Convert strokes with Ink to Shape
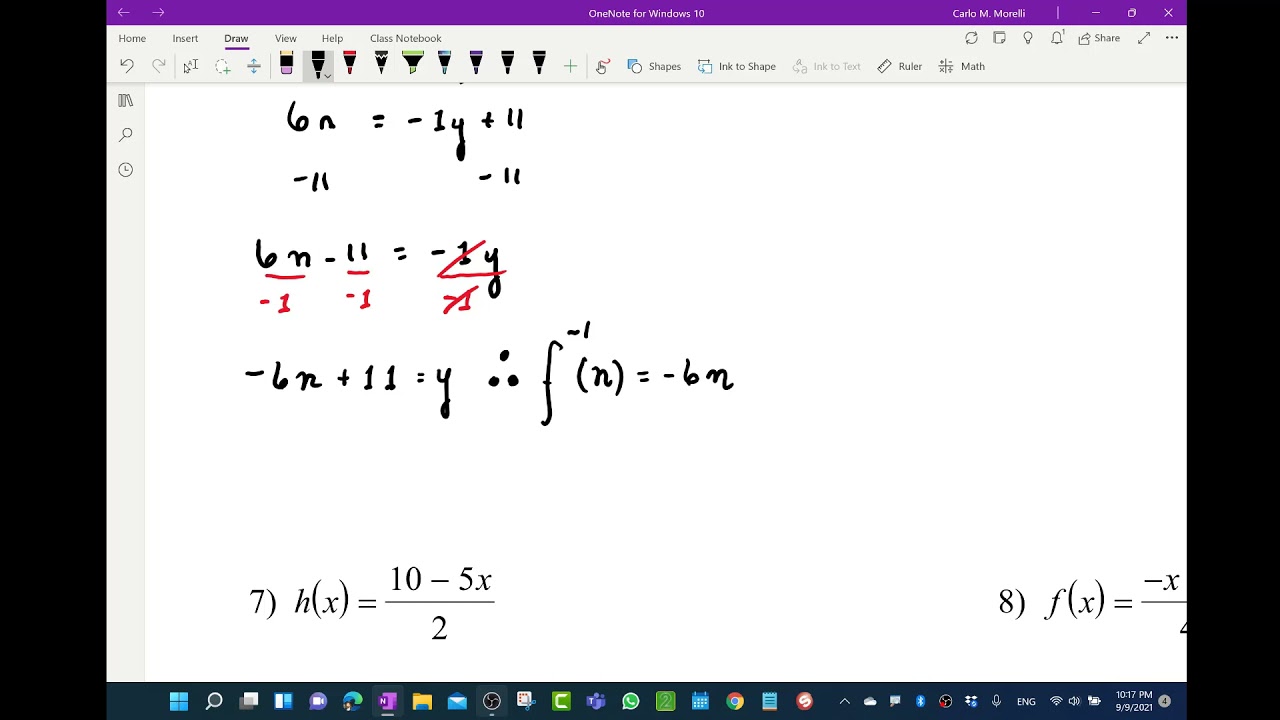This screenshot has height=720, width=1280. [737, 66]
